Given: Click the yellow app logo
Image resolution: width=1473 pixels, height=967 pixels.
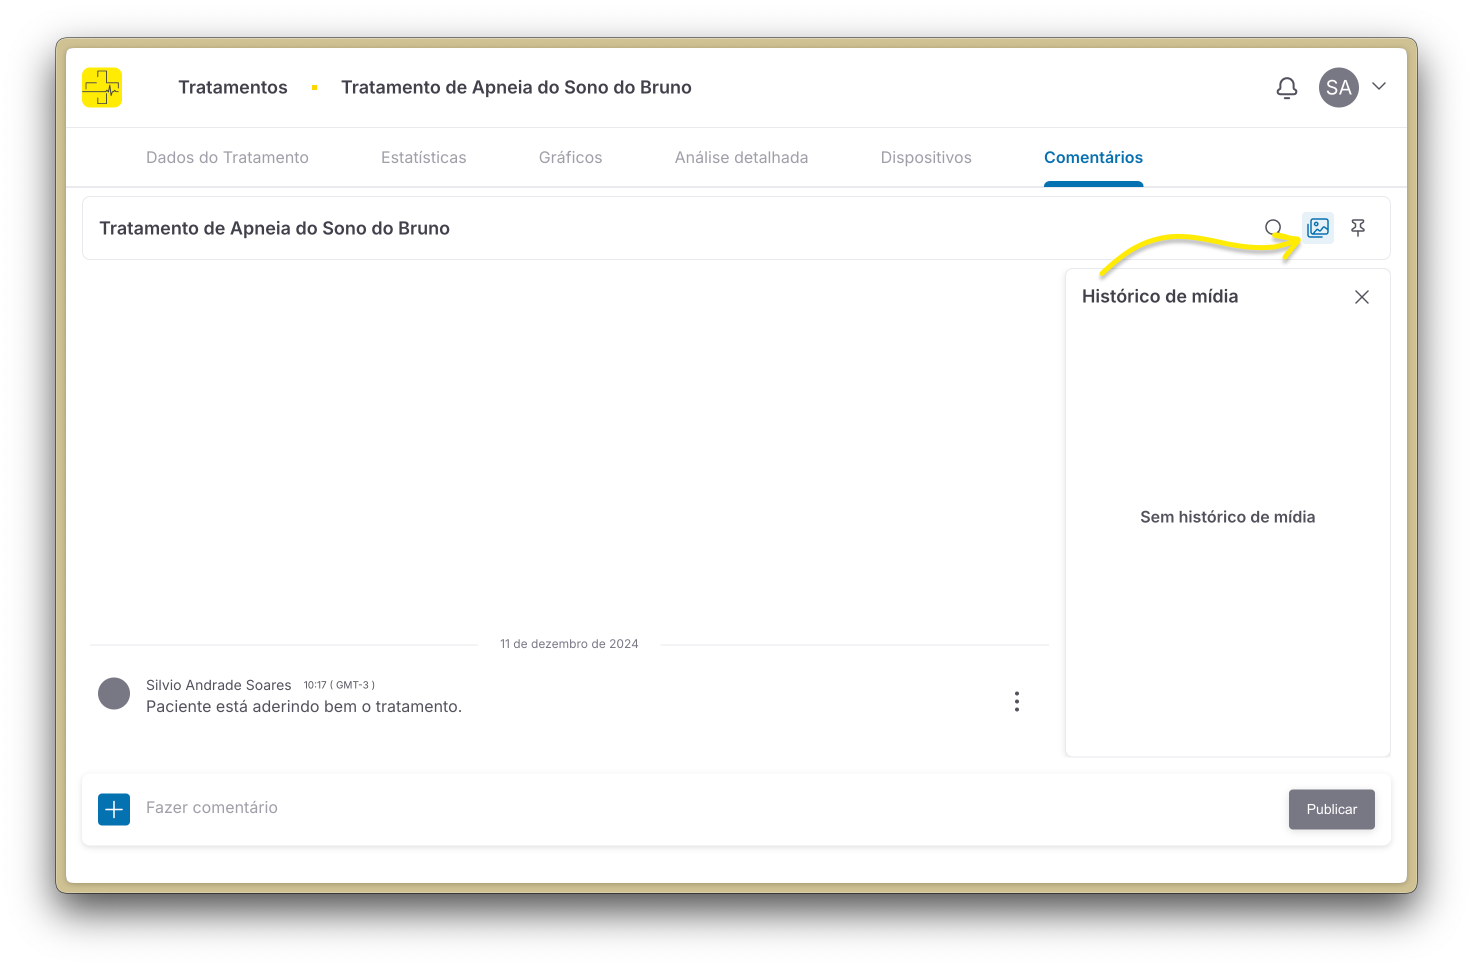Looking at the screenshot, I should click(x=102, y=88).
